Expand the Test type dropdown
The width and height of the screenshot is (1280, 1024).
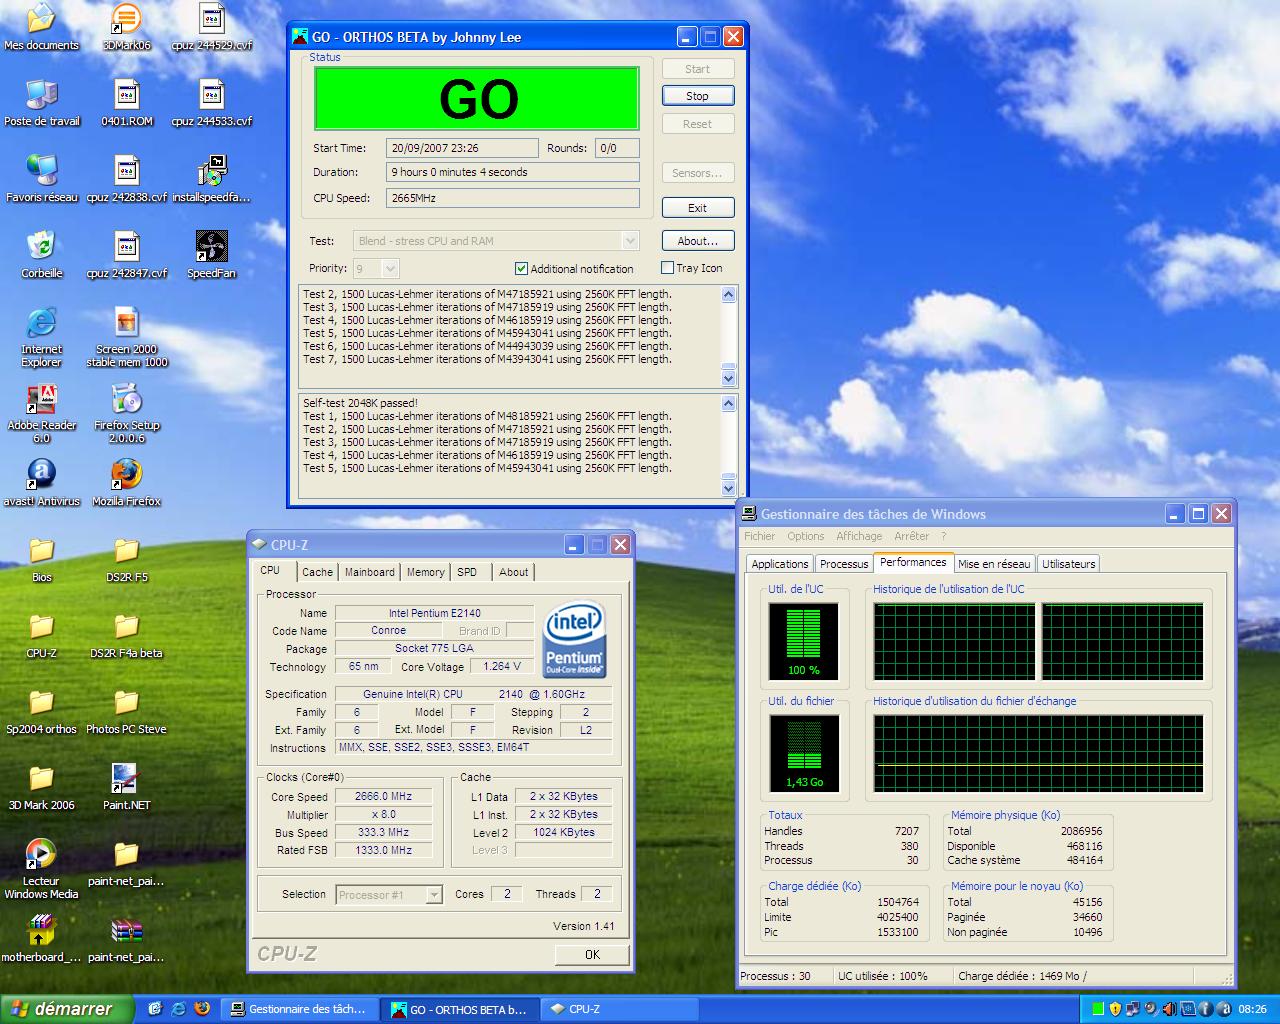tap(629, 241)
